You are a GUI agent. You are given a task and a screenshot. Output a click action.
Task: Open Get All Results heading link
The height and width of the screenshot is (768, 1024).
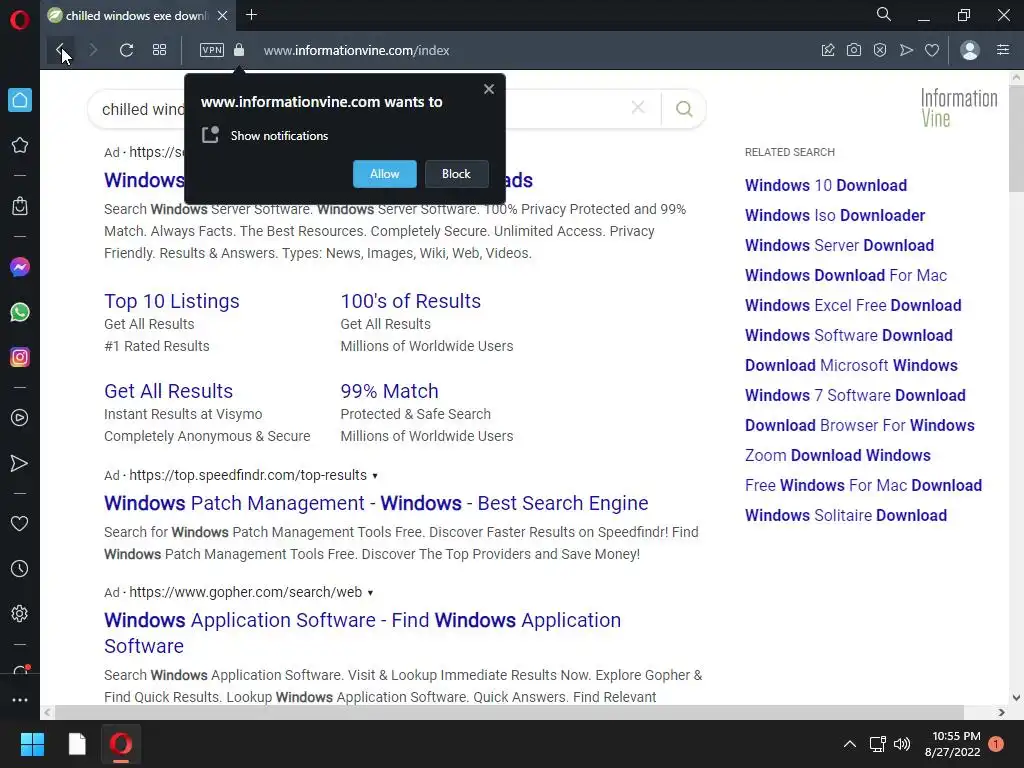pyautogui.click(x=168, y=391)
